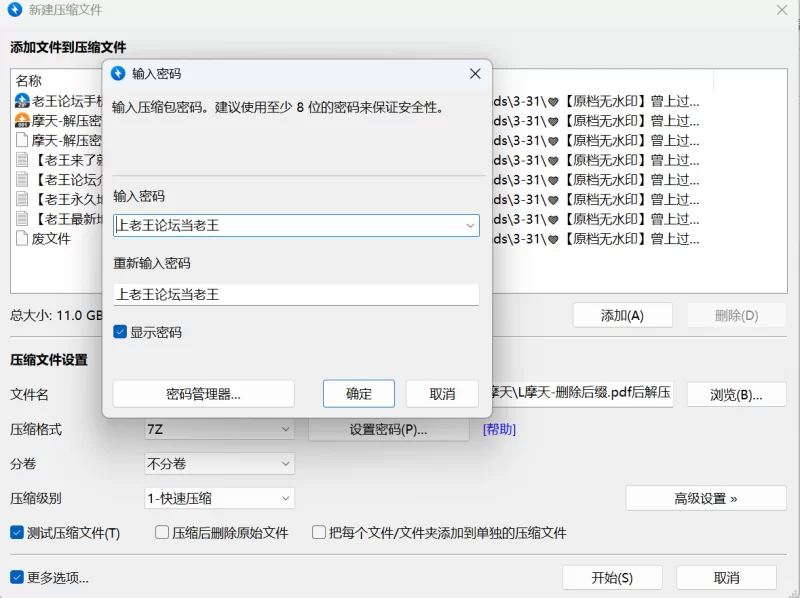Toggle 测试压缩文件(T) checkbox
This screenshot has height=598, width=800.
click(x=17, y=533)
